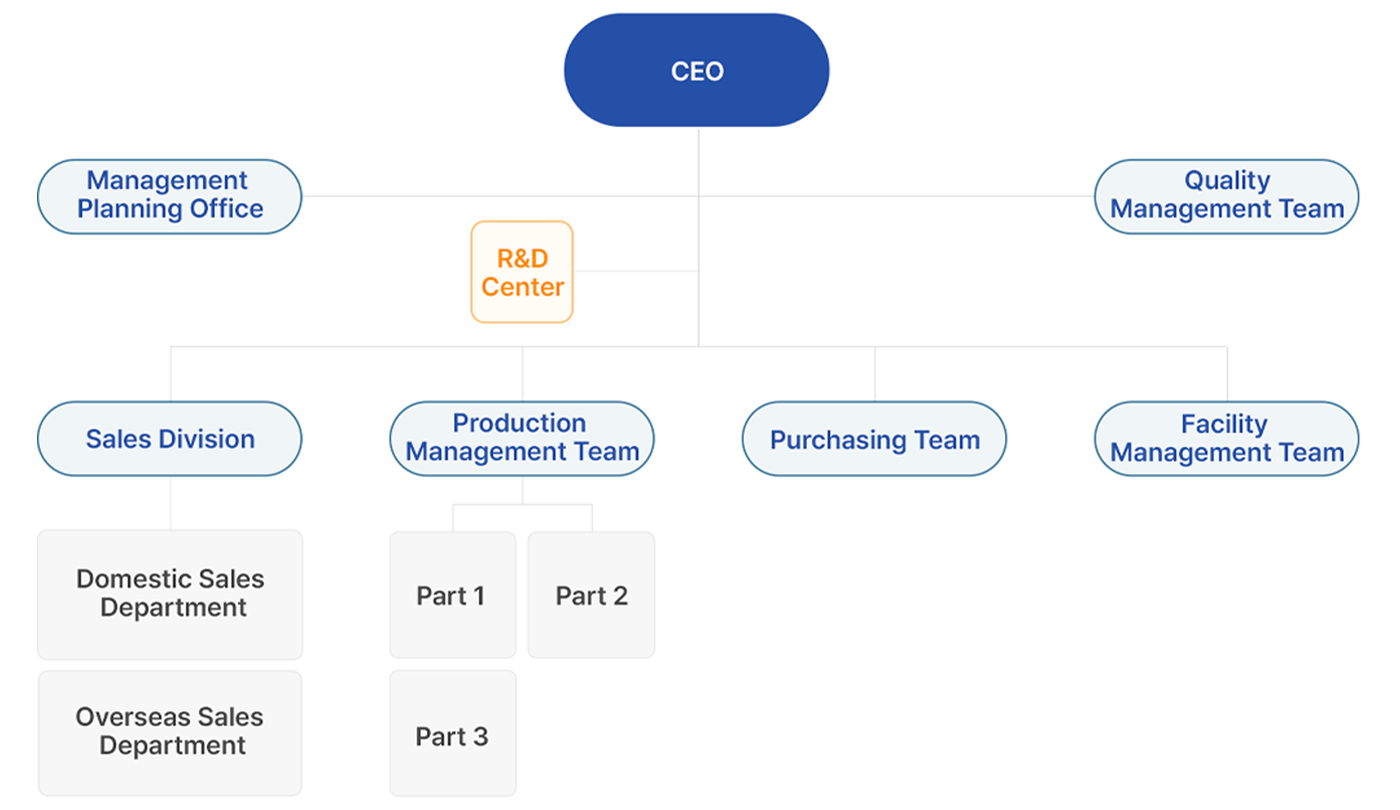Click the "Purchasing Team" text
The width and height of the screenshot is (1400, 810).
[875, 440]
